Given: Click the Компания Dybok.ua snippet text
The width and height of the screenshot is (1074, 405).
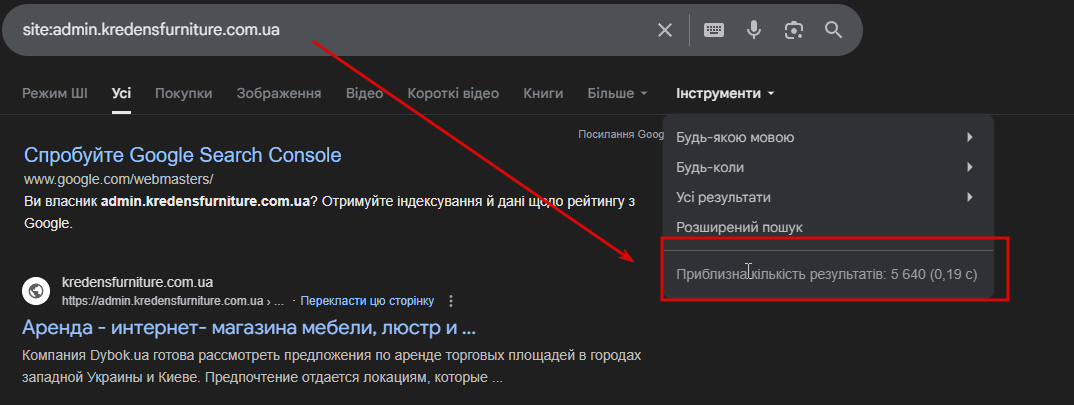Looking at the screenshot, I should tap(332, 367).
